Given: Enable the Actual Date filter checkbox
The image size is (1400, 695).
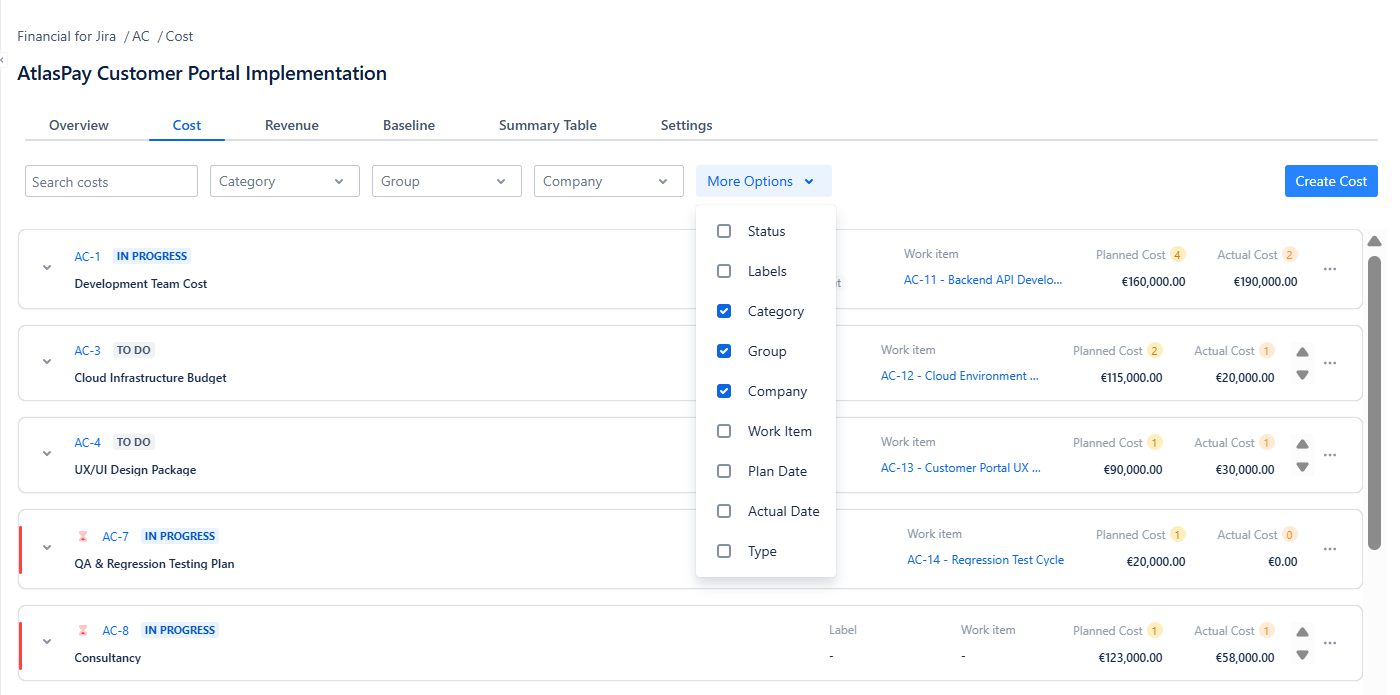Looking at the screenshot, I should point(724,511).
